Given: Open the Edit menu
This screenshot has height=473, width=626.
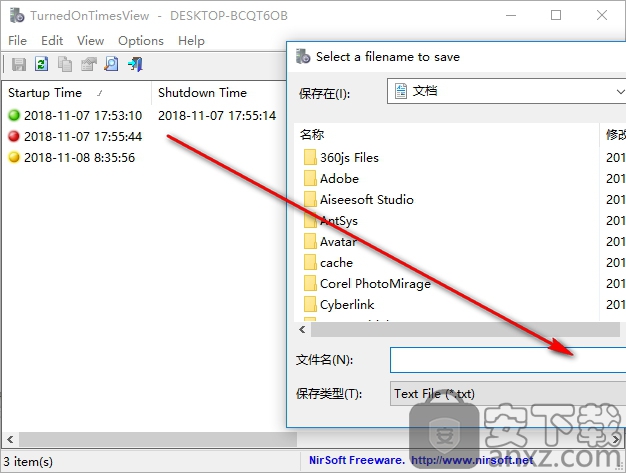Looking at the screenshot, I should tap(52, 41).
